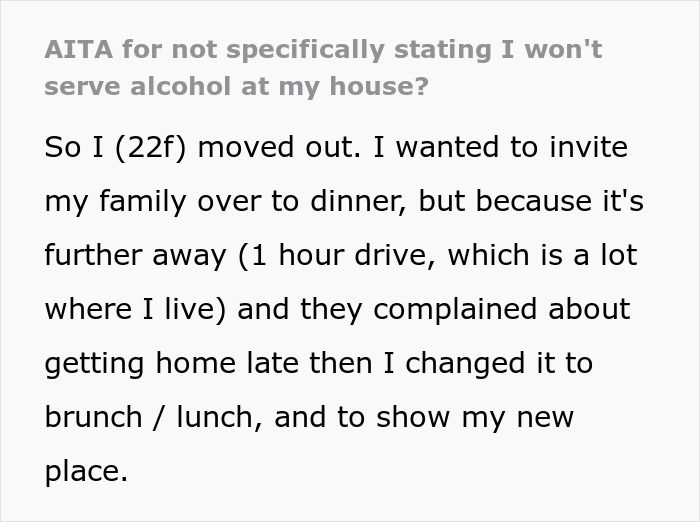Click the phrase 'but because it's'

pyautogui.click(x=532, y=202)
